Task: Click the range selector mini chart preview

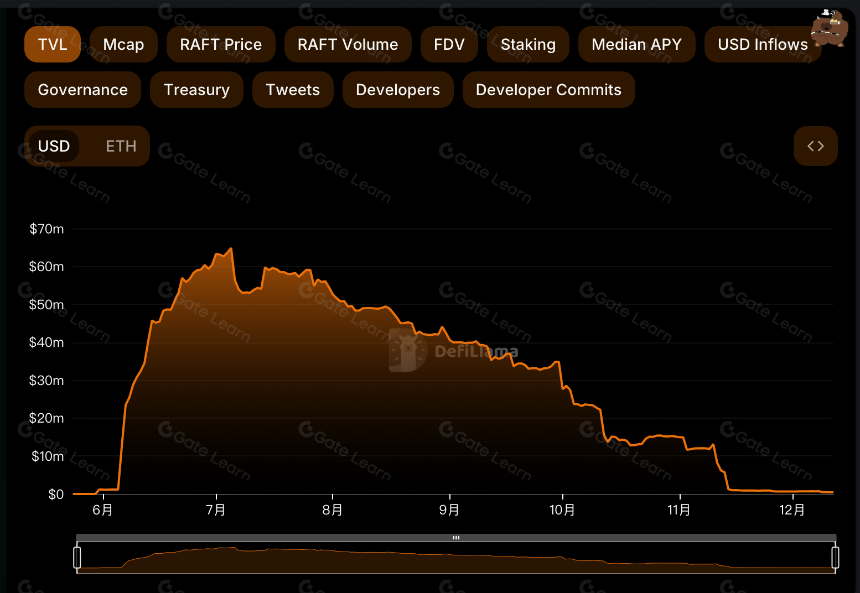Action: pos(456,557)
